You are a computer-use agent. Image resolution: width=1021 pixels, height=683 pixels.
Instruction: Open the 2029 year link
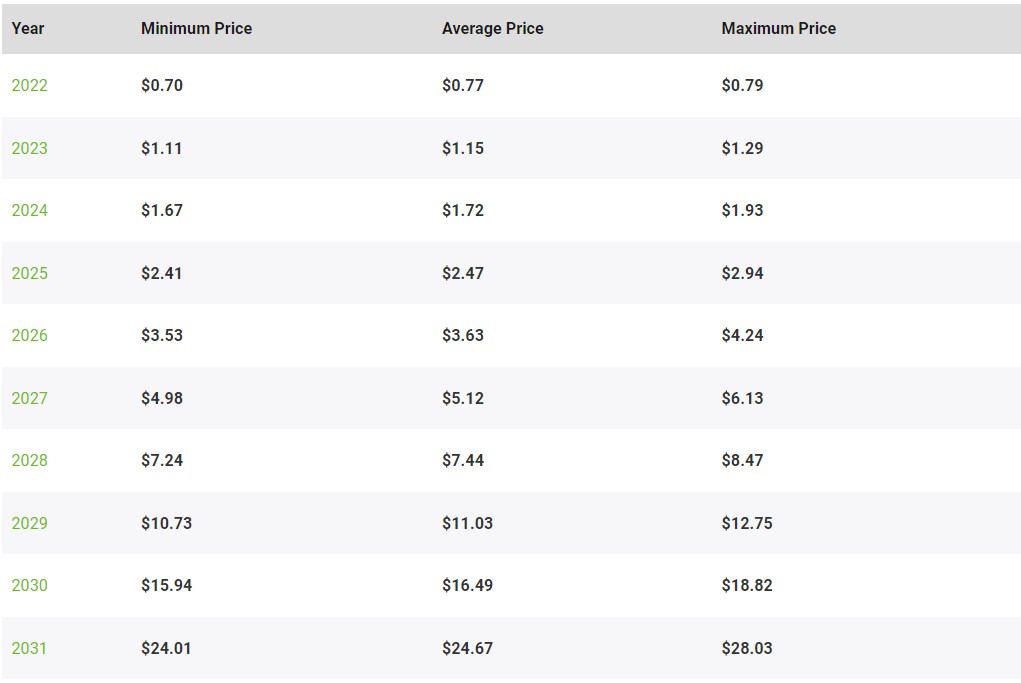coord(29,523)
